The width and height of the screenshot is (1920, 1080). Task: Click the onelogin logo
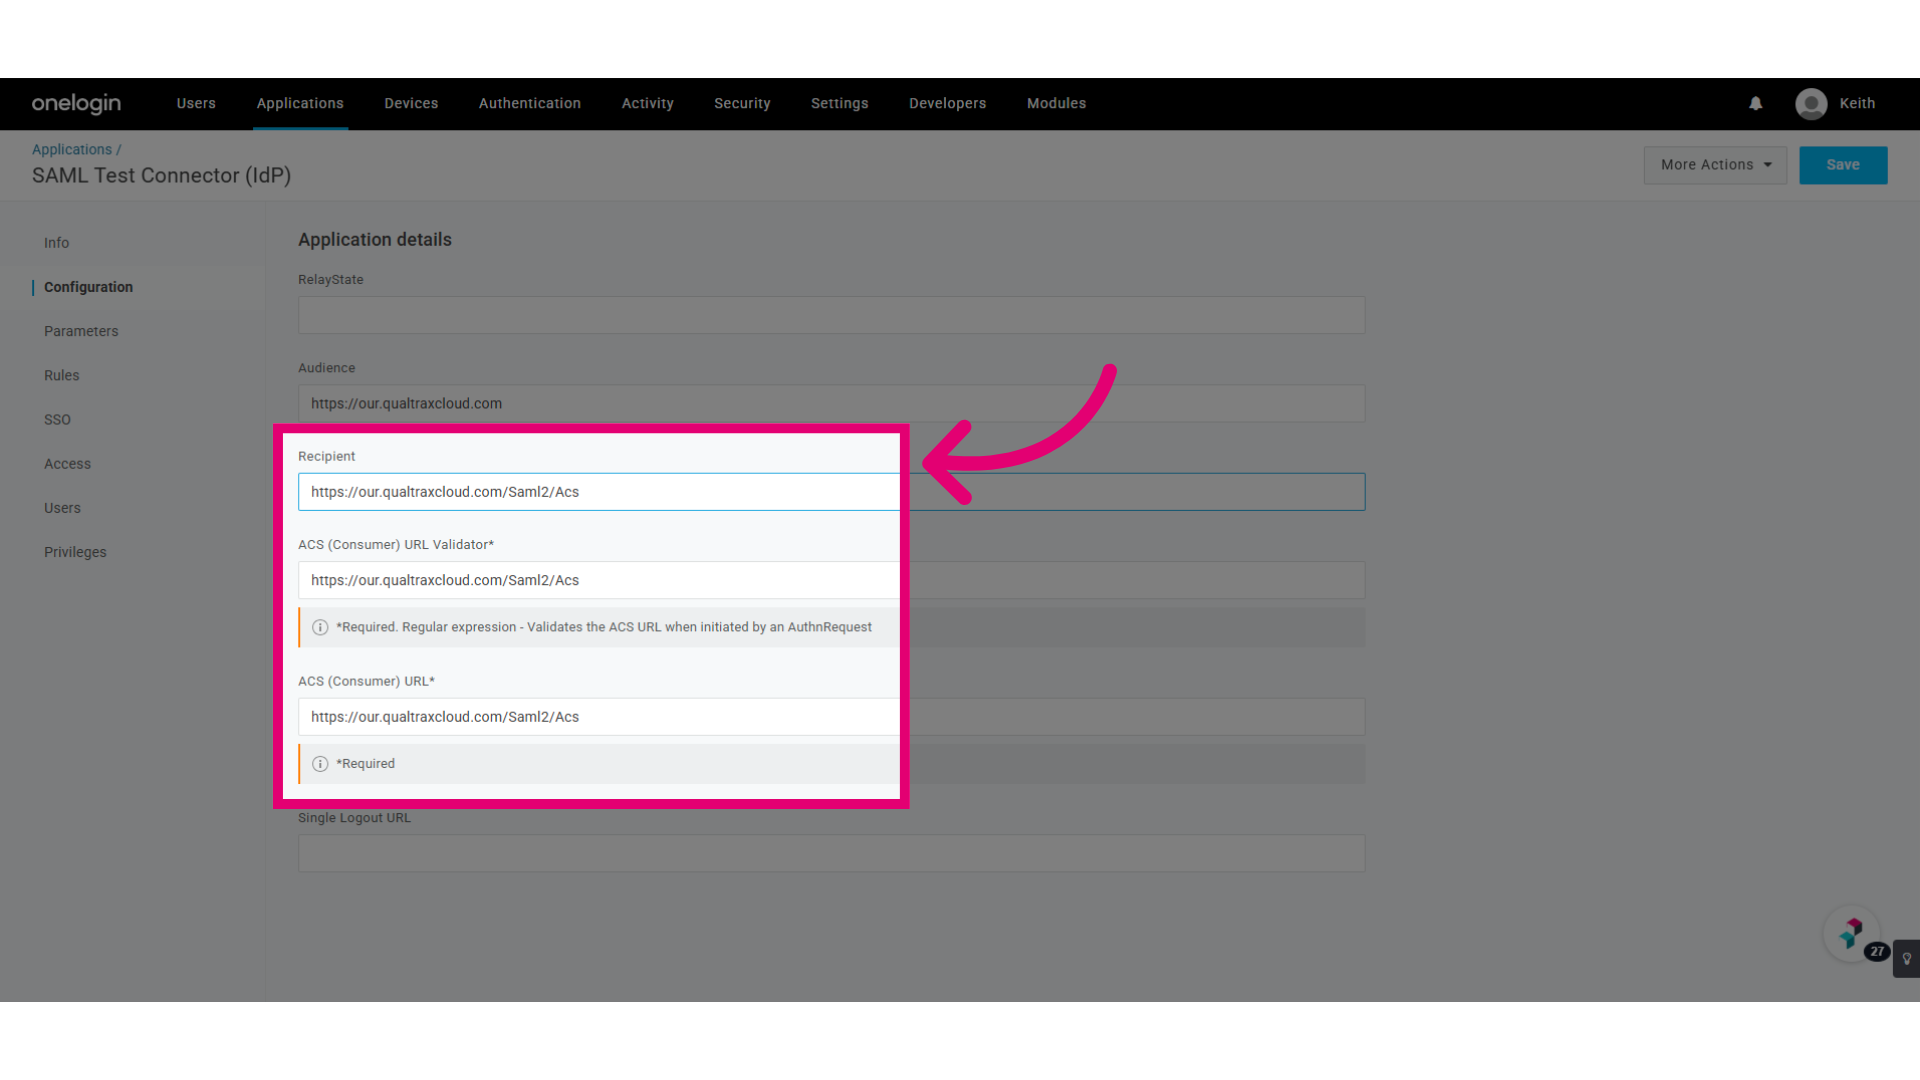point(76,103)
